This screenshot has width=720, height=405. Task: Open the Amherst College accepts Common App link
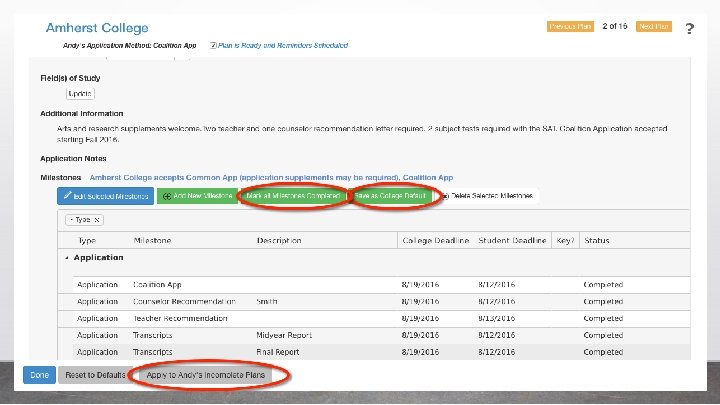[x=271, y=177]
